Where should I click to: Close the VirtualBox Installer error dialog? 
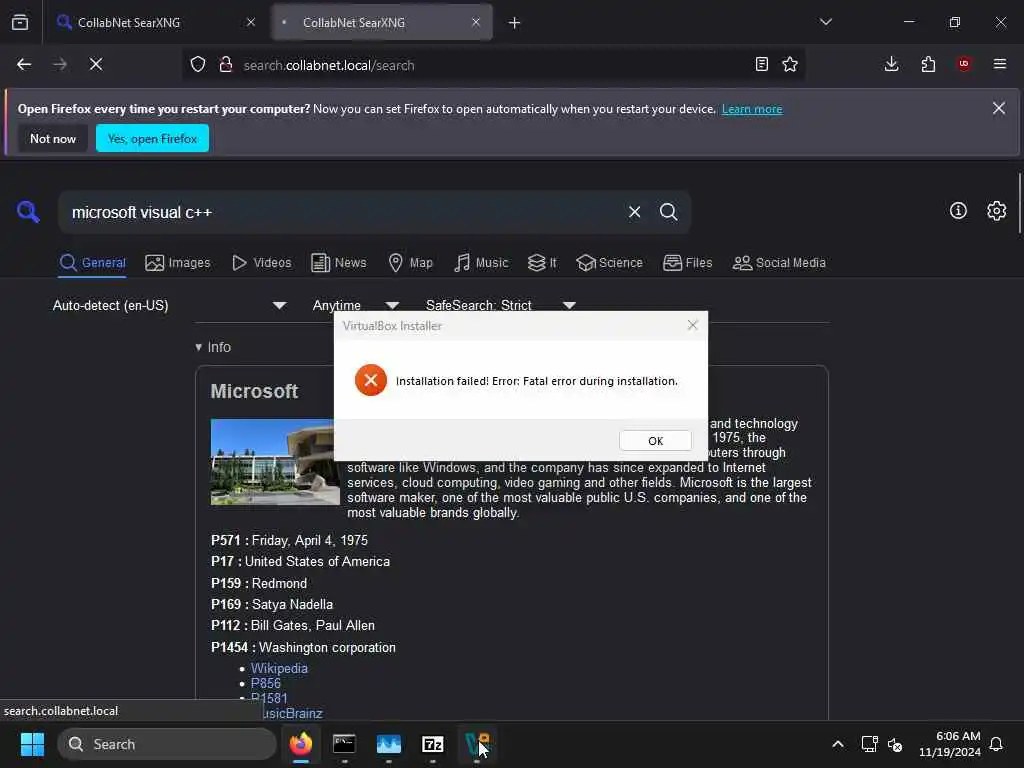(x=693, y=325)
